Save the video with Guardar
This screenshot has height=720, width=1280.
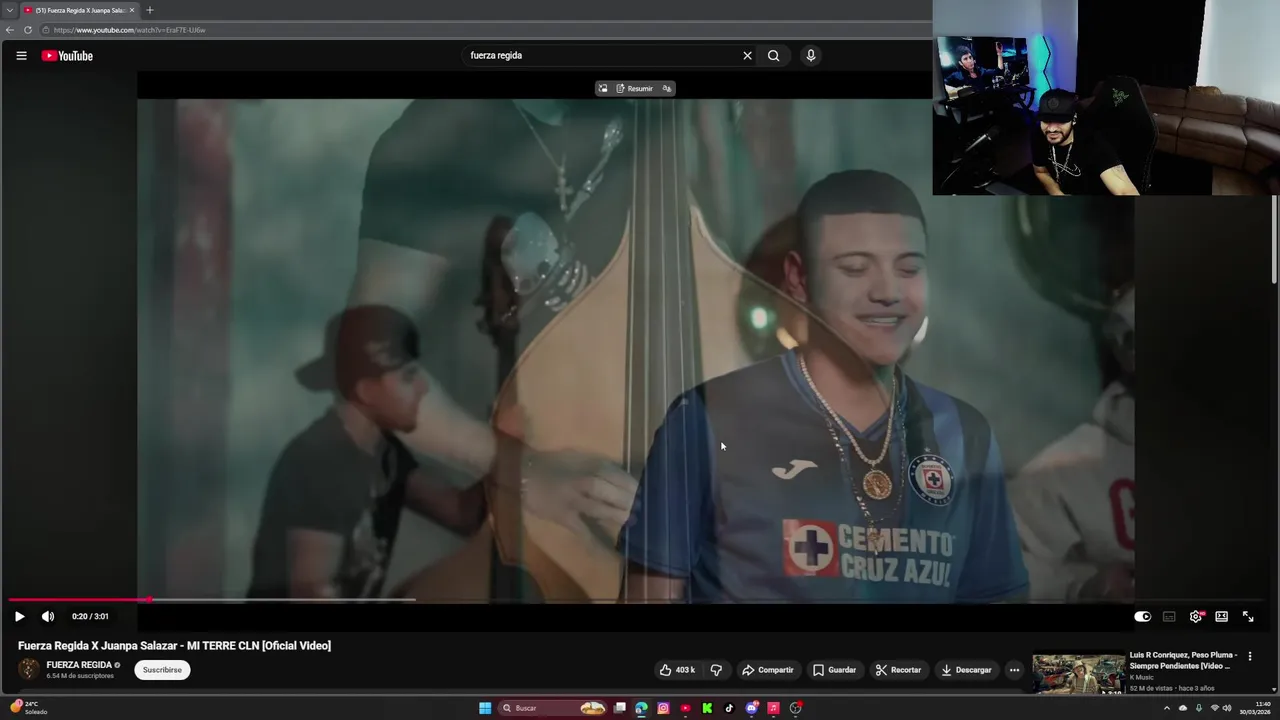click(x=834, y=670)
